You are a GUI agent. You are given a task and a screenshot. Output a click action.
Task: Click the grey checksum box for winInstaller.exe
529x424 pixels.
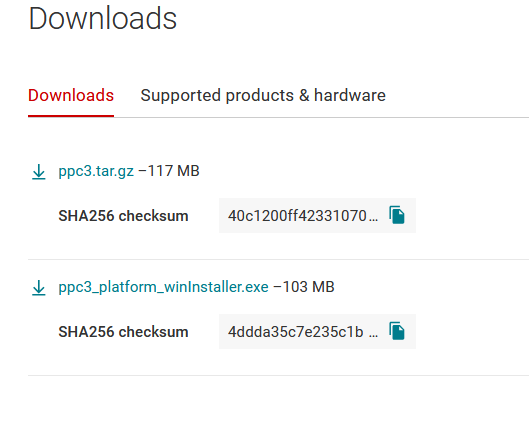pos(317,332)
